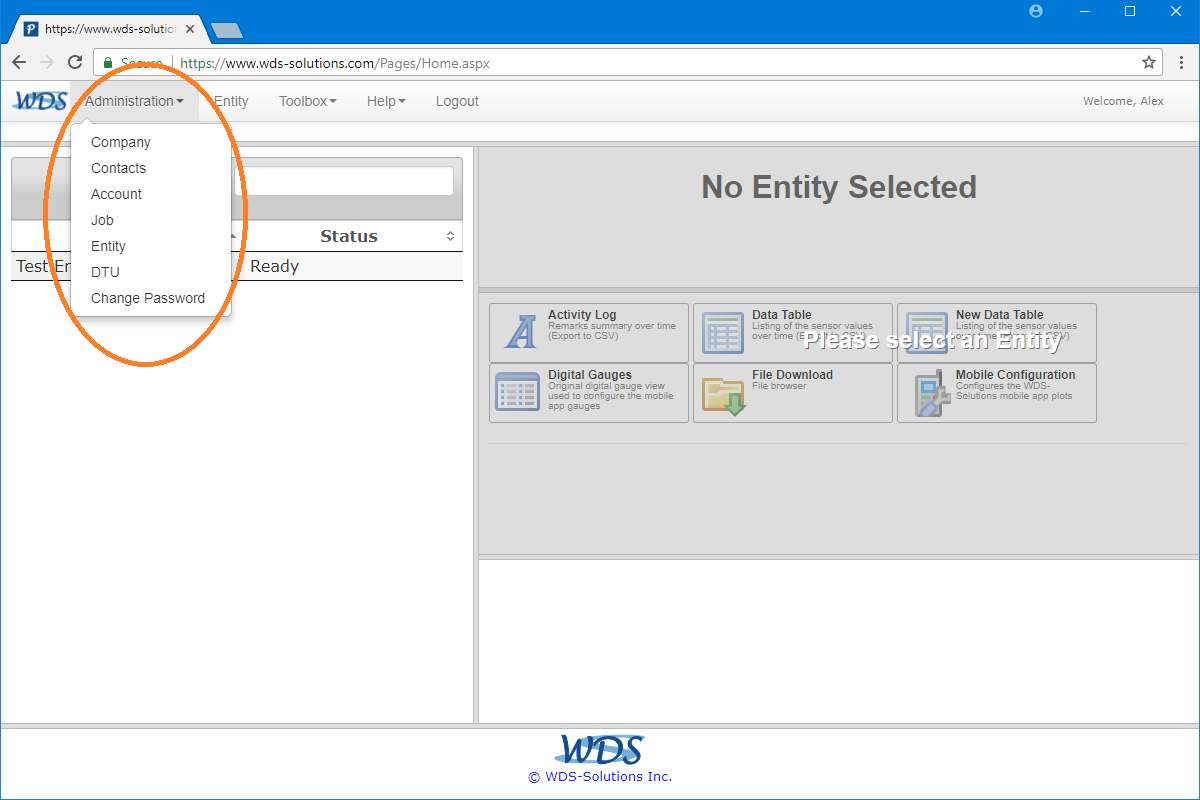This screenshot has width=1200, height=800.
Task: Open the Data Table icon
Action: click(722, 332)
